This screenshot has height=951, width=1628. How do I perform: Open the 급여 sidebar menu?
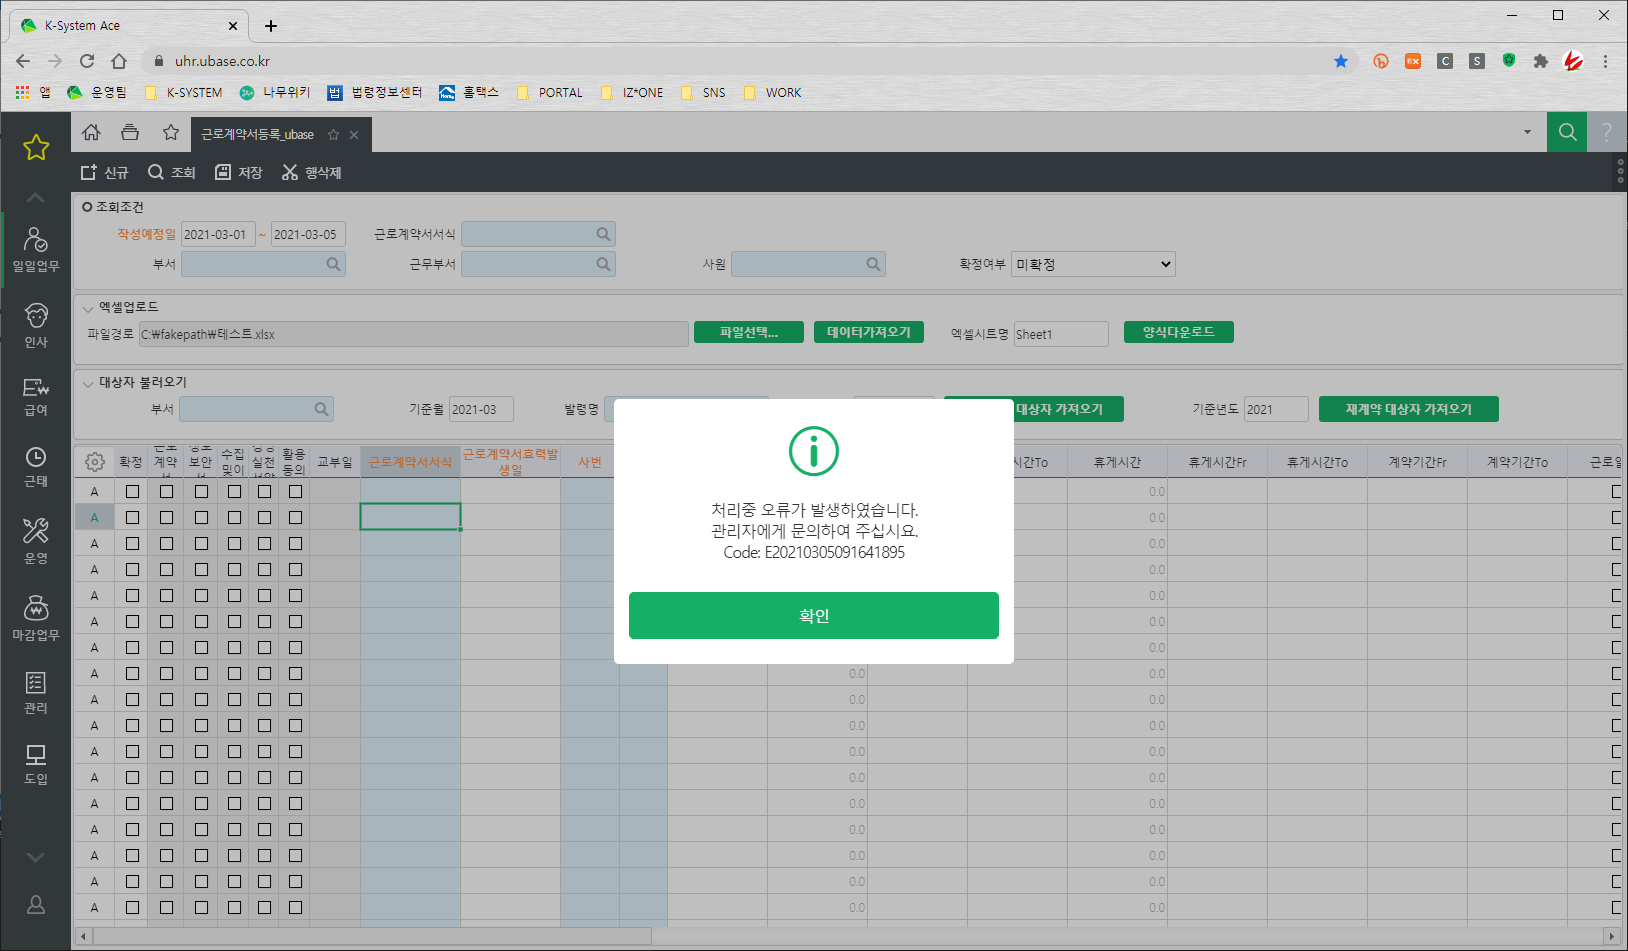[x=36, y=397]
